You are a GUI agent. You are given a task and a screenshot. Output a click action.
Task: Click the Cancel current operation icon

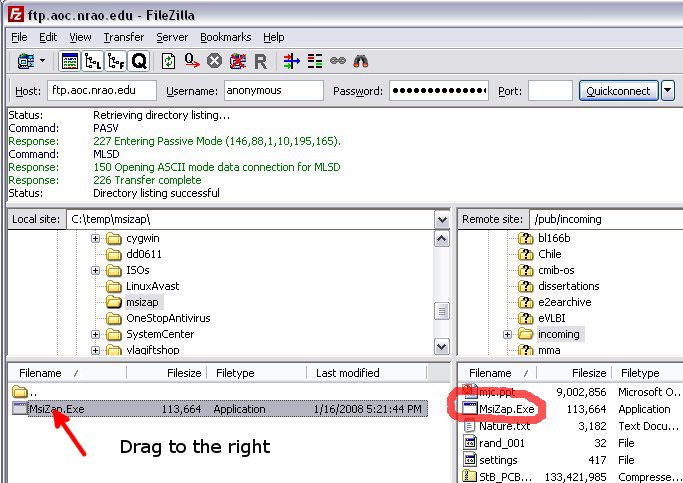(x=214, y=61)
